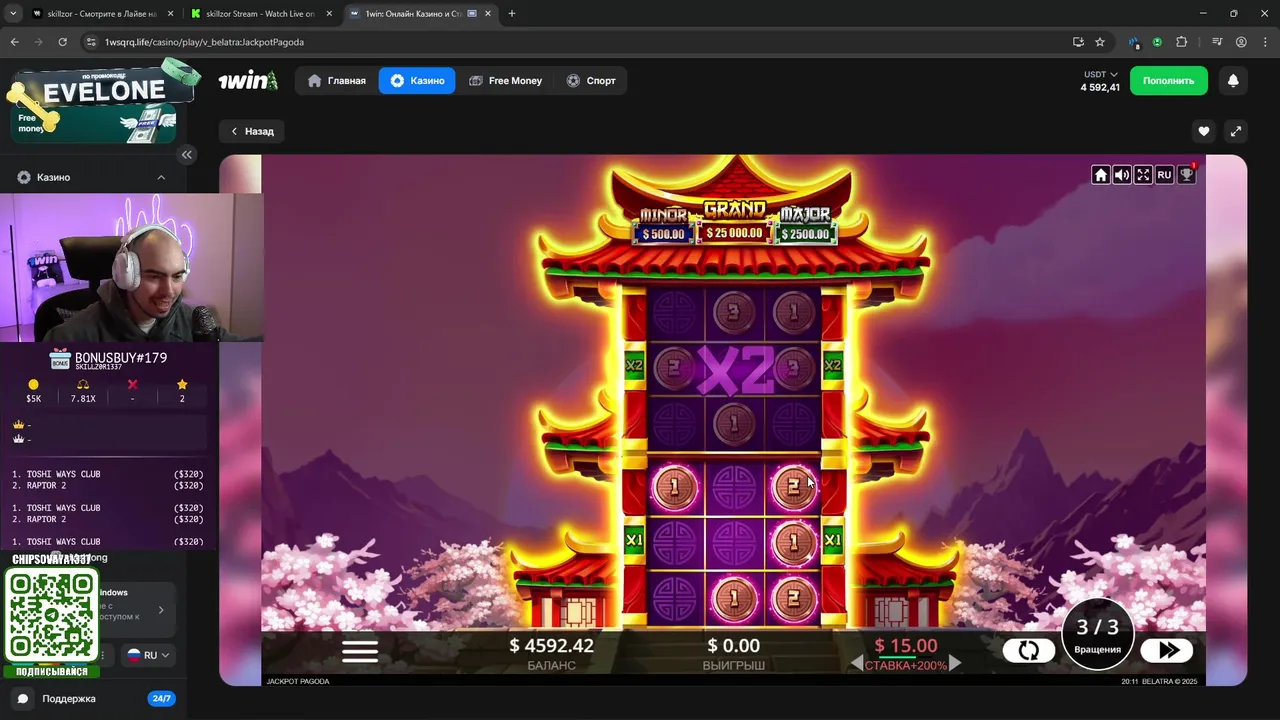Click the GRAND $25 000.00 jackpot
1280x720 pixels.
[x=735, y=221]
